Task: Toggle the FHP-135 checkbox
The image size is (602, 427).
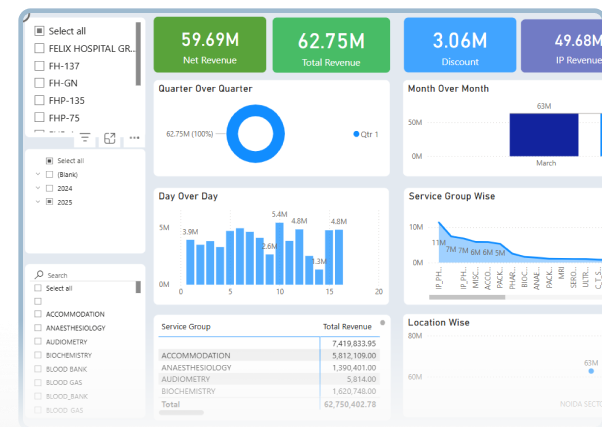Action: pos(39,100)
